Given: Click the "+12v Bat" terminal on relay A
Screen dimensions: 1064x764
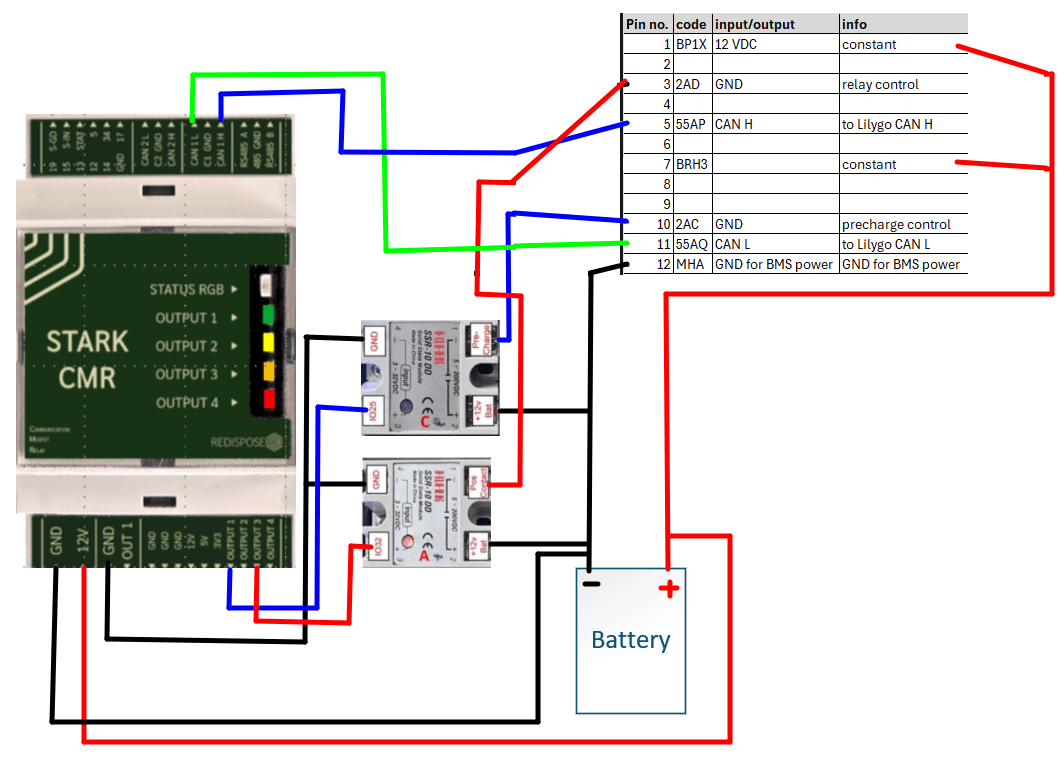Looking at the screenshot, I should click(478, 546).
